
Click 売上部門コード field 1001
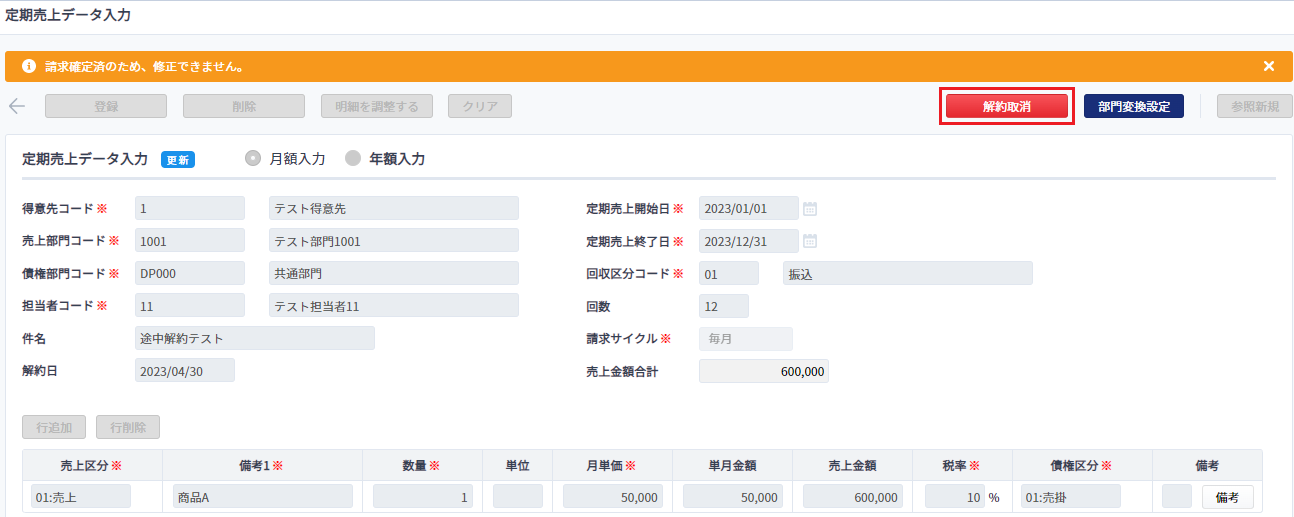tap(190, 241)
